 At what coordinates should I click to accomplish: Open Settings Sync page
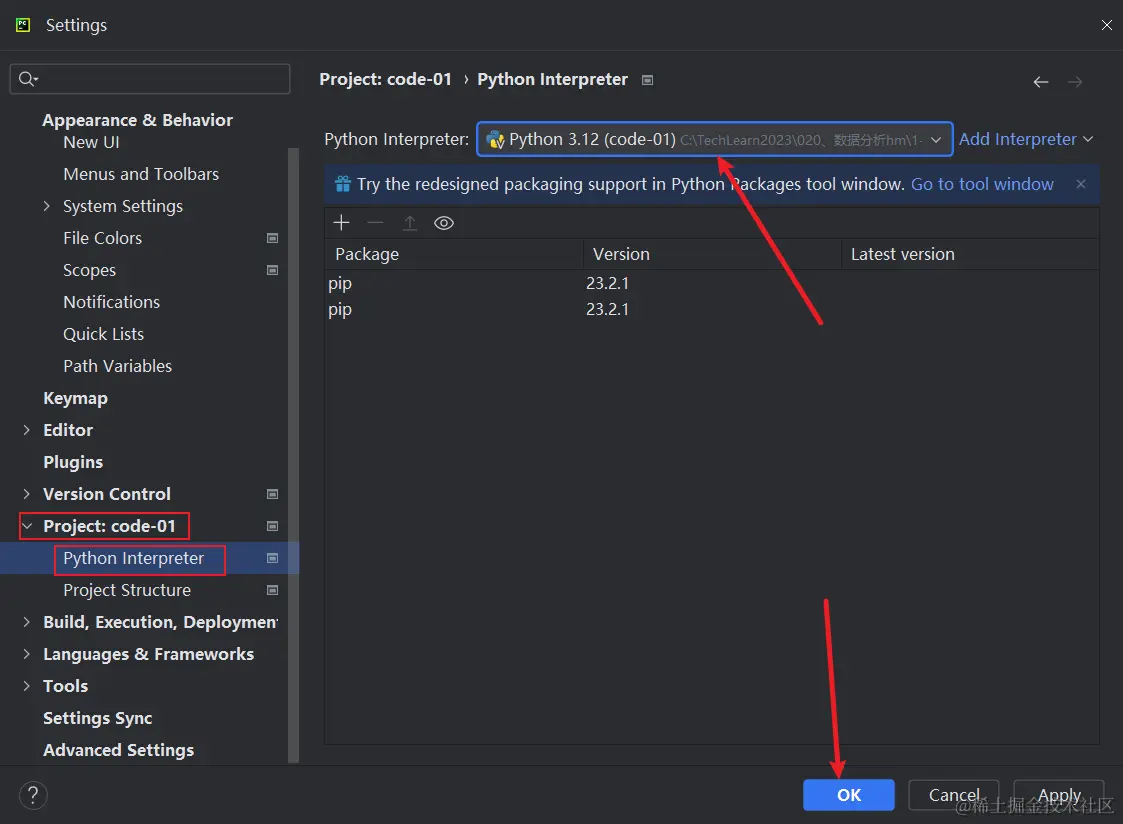(x=97, y=718)
